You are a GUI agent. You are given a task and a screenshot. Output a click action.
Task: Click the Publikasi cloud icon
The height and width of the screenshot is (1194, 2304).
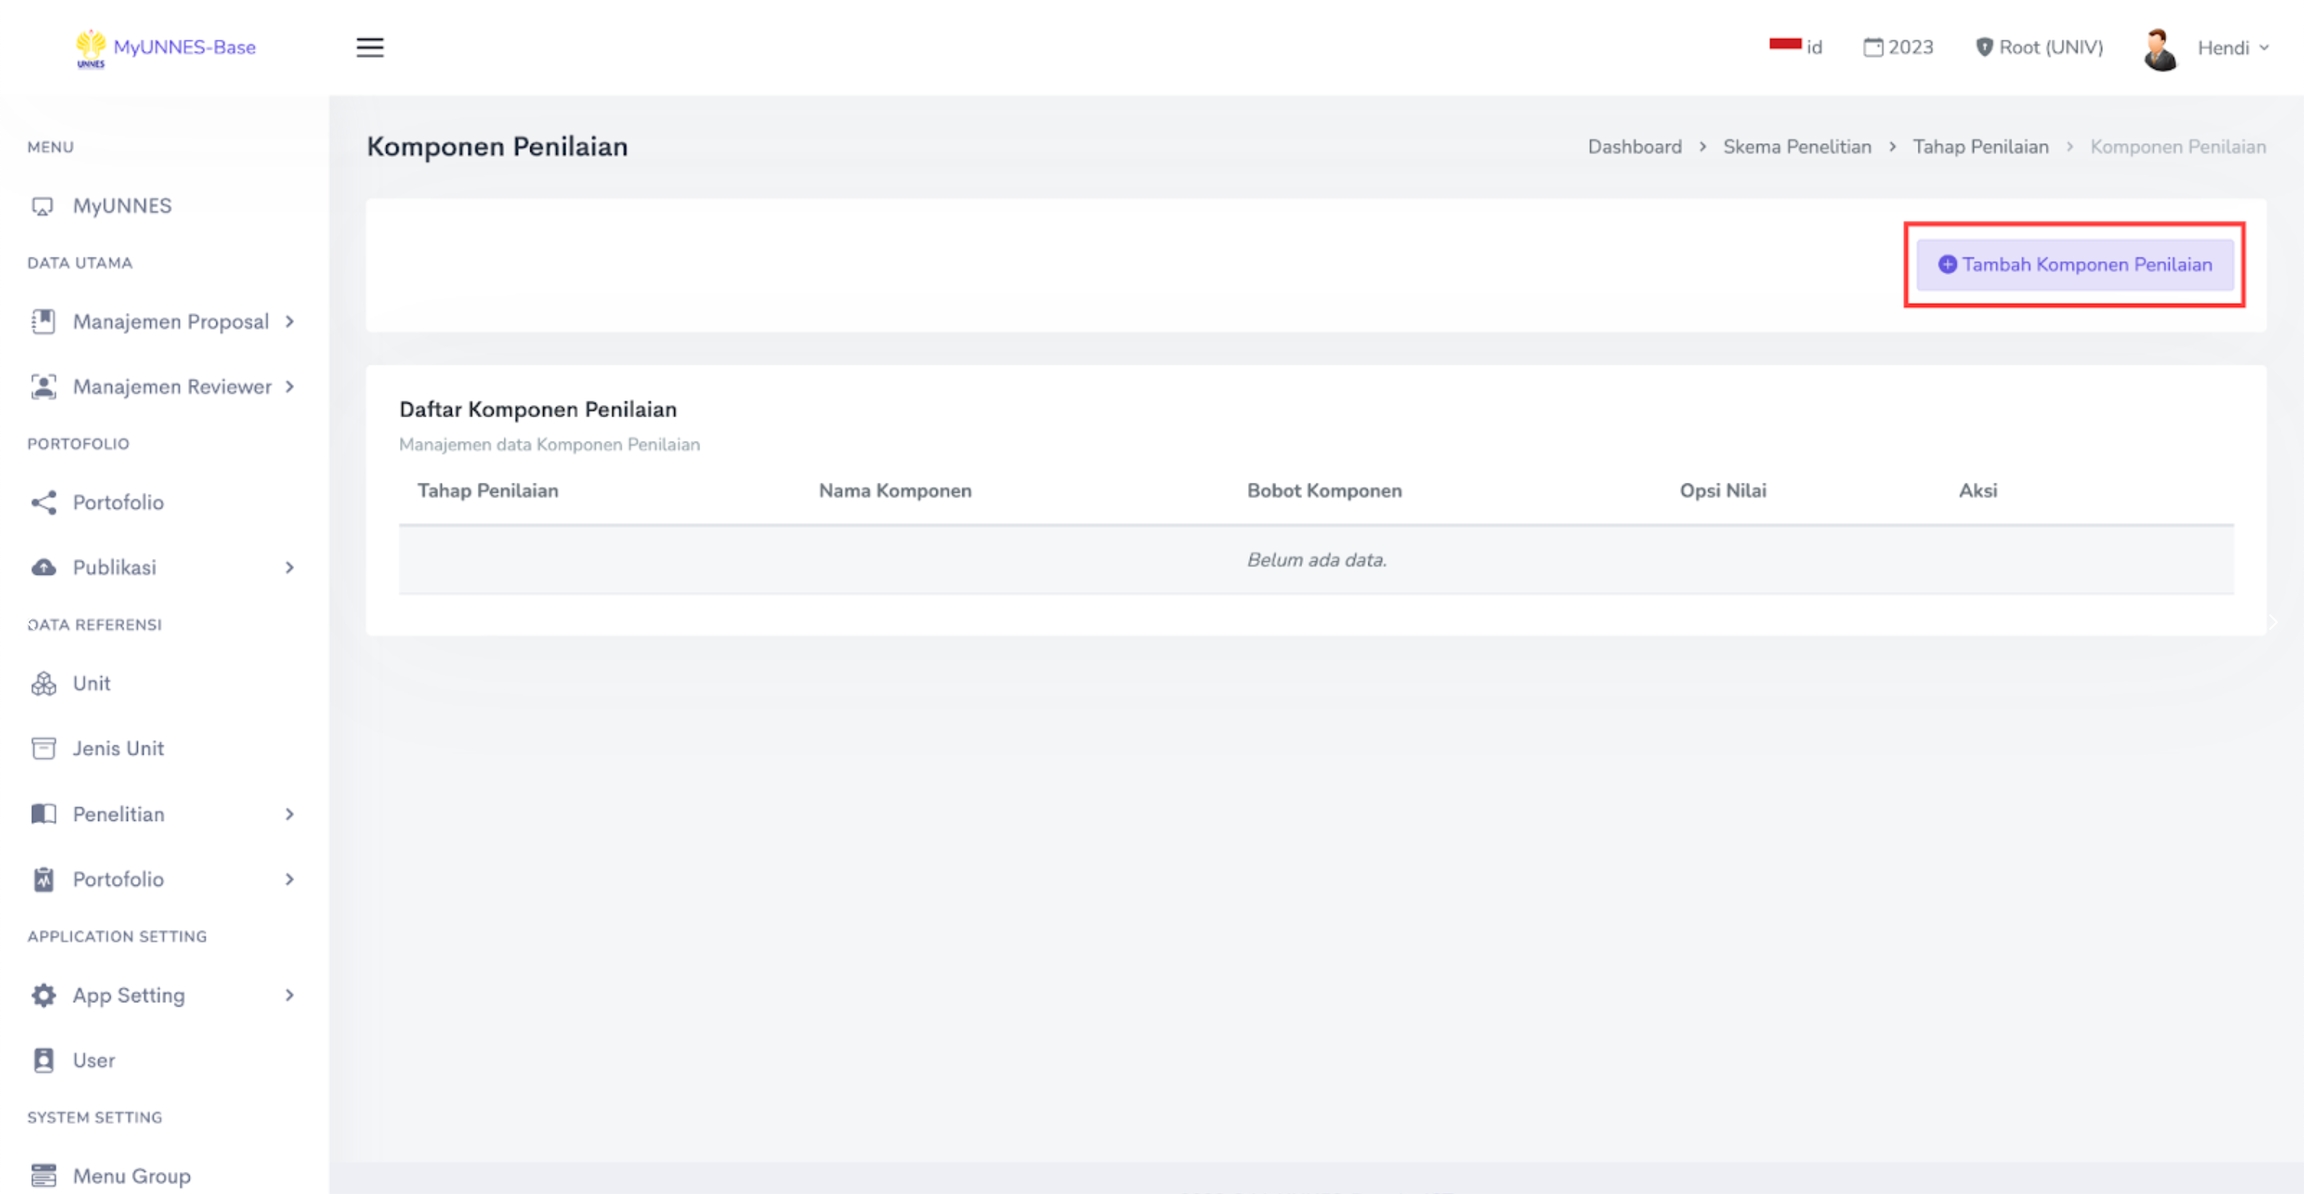point(43,568)
